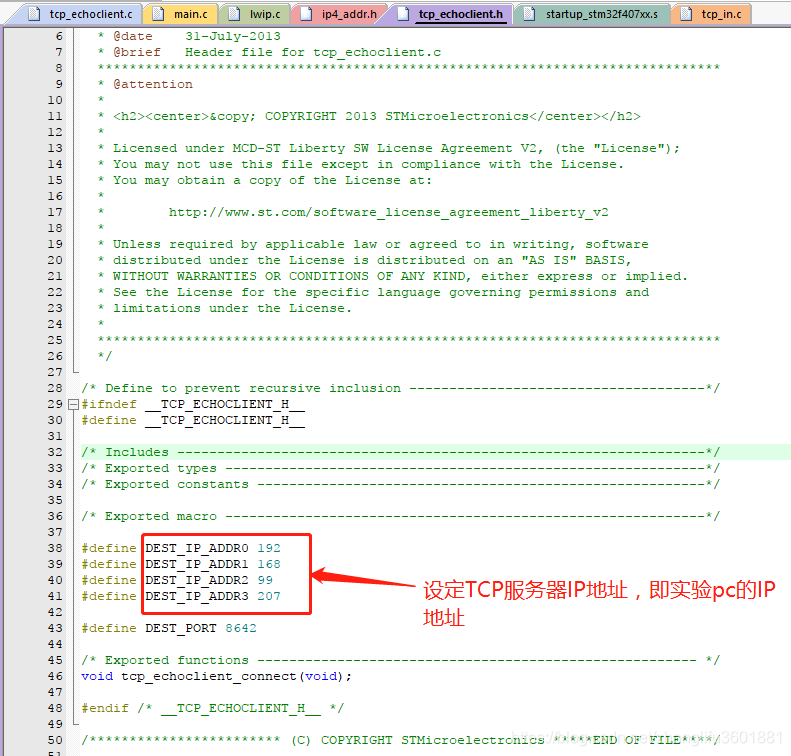Viewport: 791px width, 756px height.
Task: Collapse the #ifndef fold at line 29
Action: pyautogui.click(x=73, y=404)
